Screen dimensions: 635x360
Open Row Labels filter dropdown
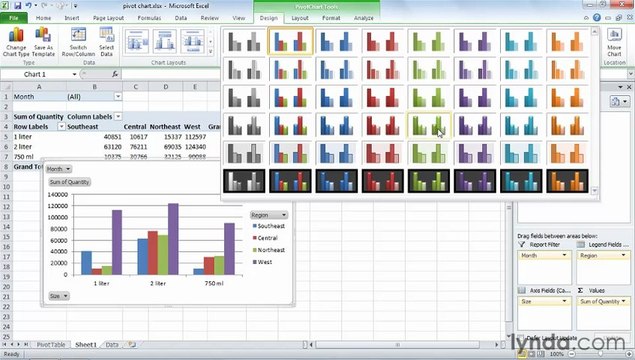point(61,127)
